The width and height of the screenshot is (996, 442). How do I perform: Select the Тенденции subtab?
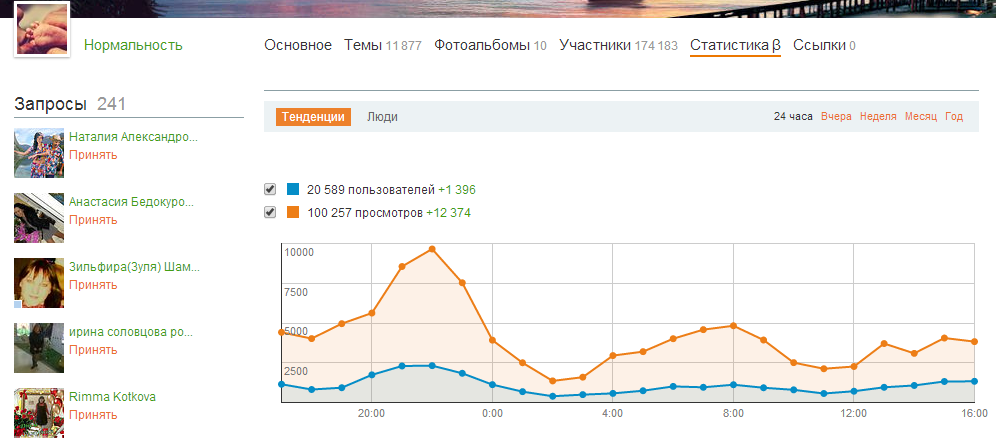313,117
